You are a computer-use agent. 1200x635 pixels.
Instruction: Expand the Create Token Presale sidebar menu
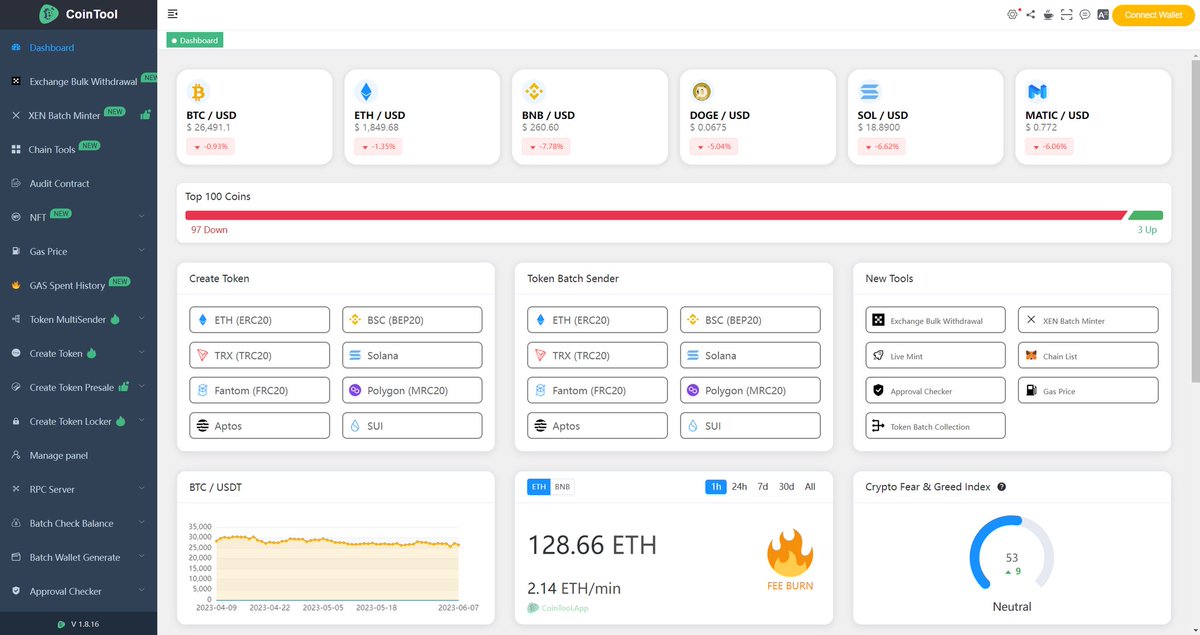(x=78, y=388)
